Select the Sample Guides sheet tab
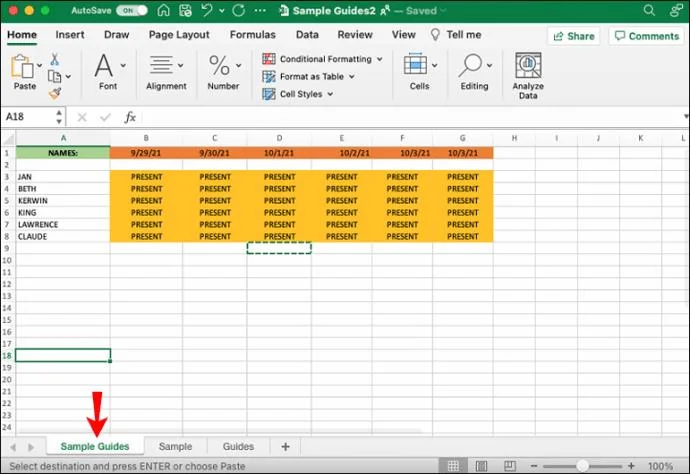The image size is (690, 474). 95,446
